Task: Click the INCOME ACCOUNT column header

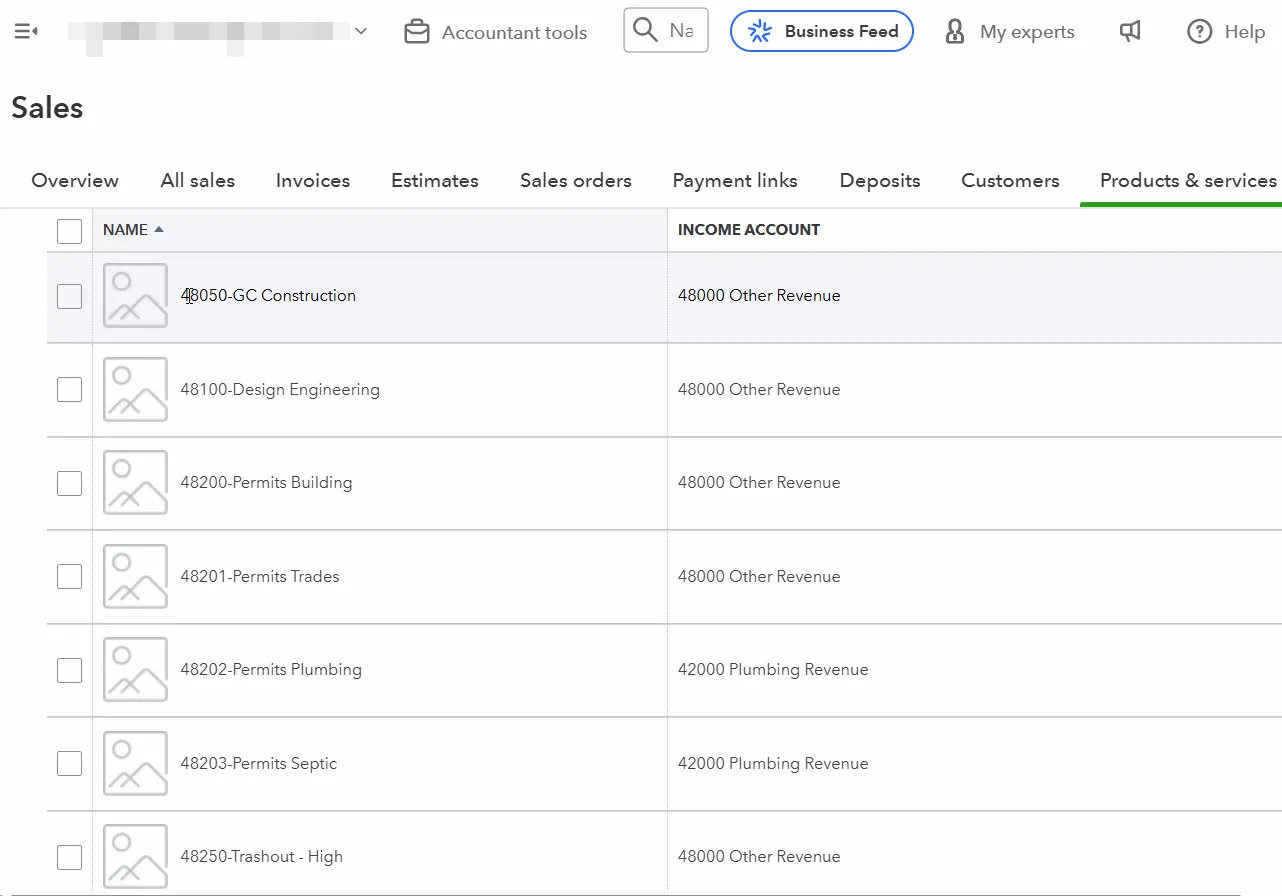Action: click(x=748, y=230)
